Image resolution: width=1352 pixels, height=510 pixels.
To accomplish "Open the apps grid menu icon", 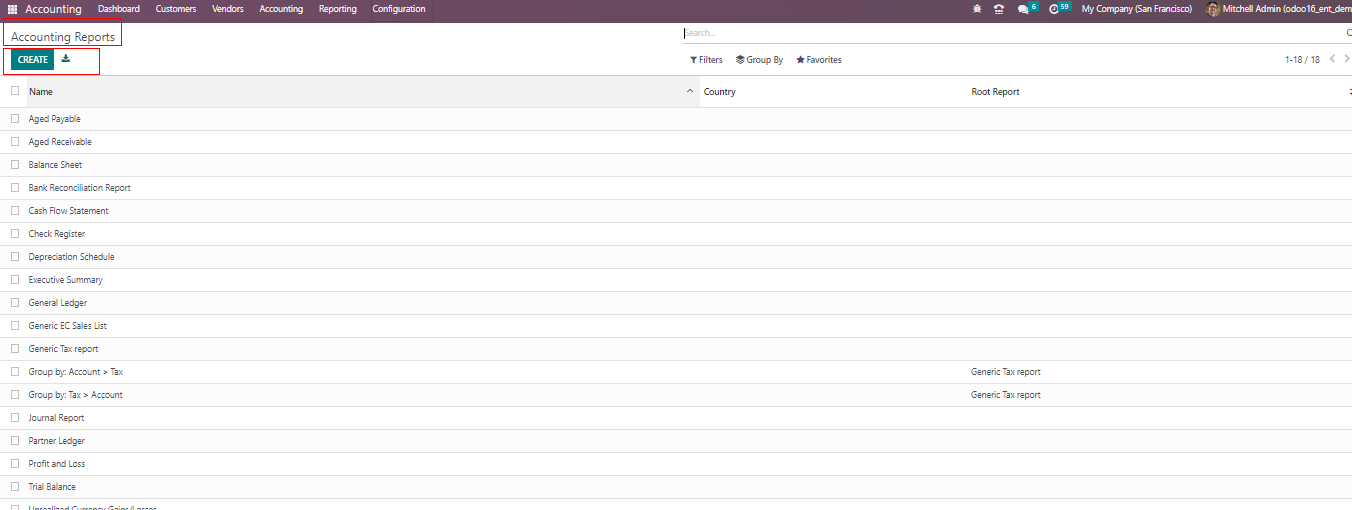I will (x=13, y=9).
